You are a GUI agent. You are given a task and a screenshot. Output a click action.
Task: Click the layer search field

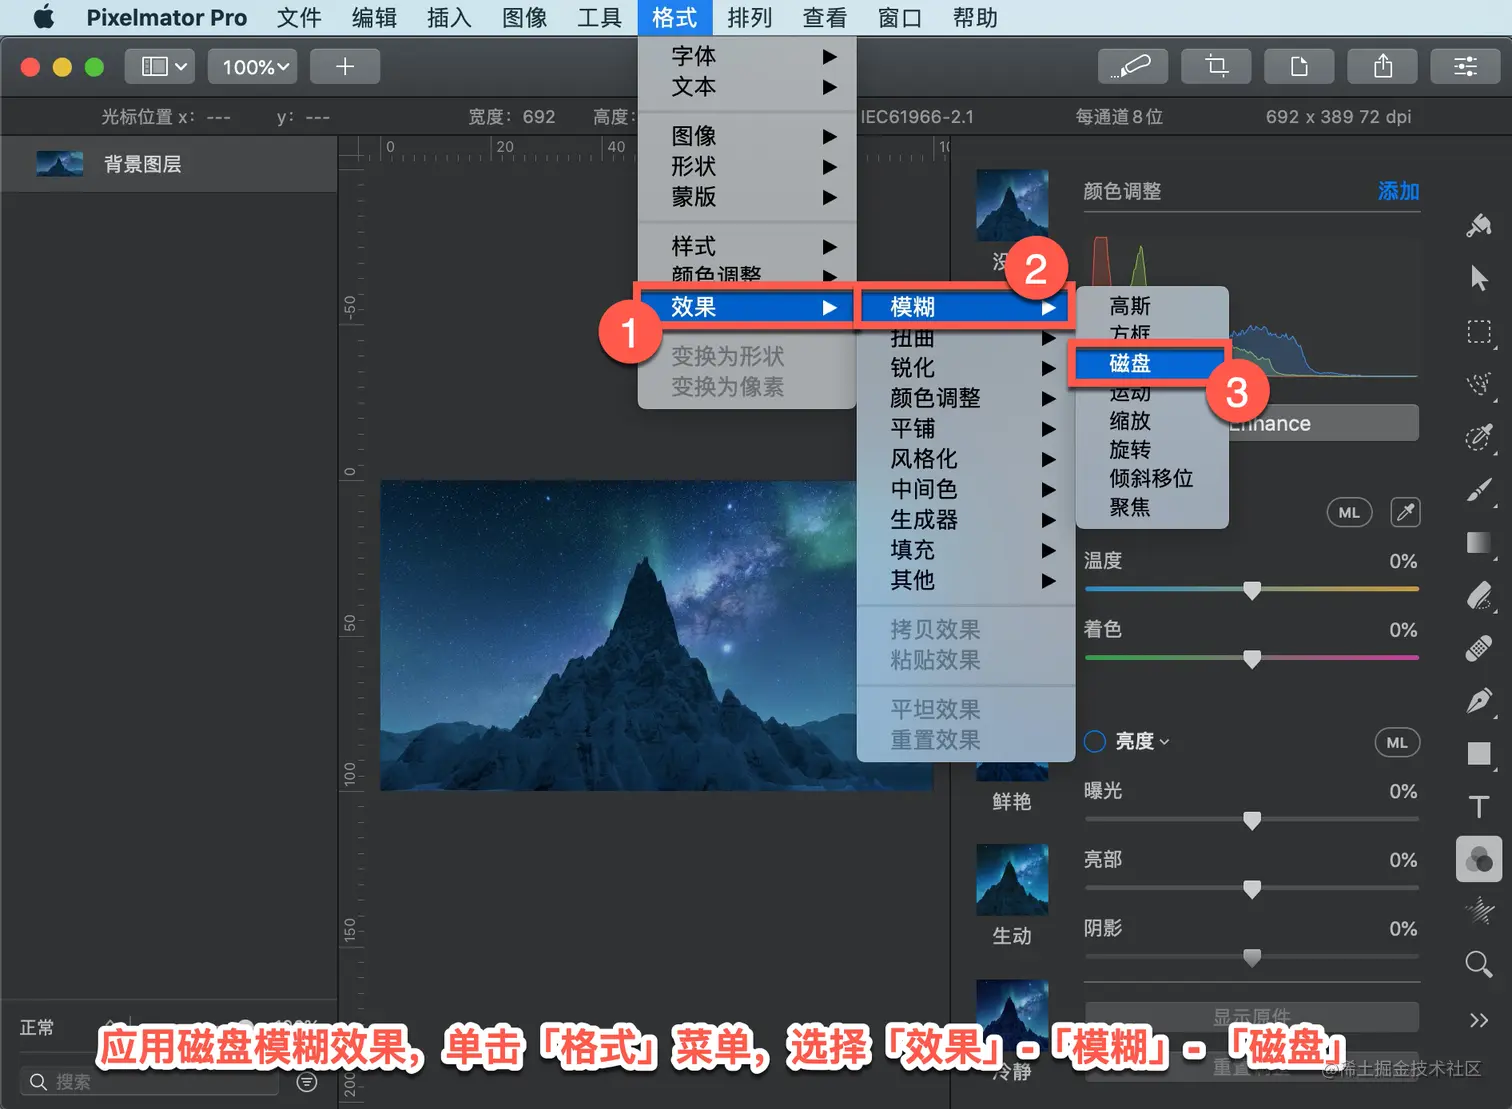click(x=150, y=1082)
